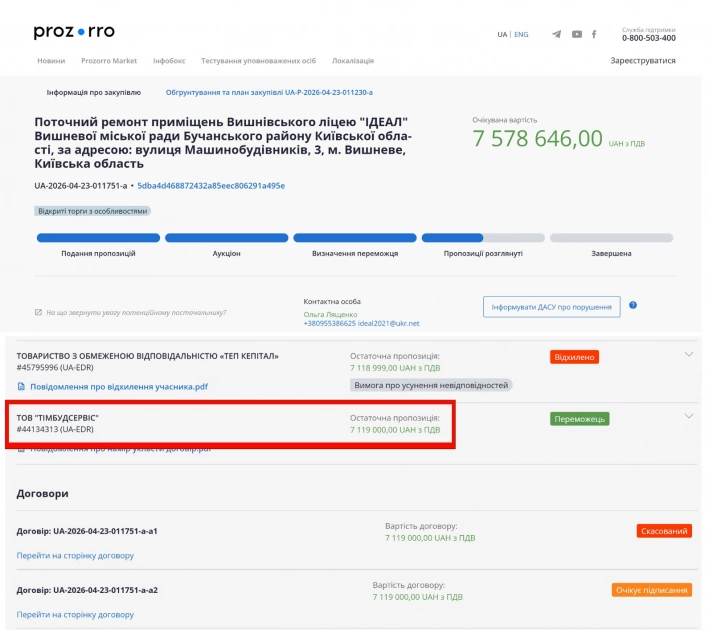Click the edit icon before 'На що звернути увагу'
Screen dimensions: 713x630
pyautogui.click(x=38, y=312)
